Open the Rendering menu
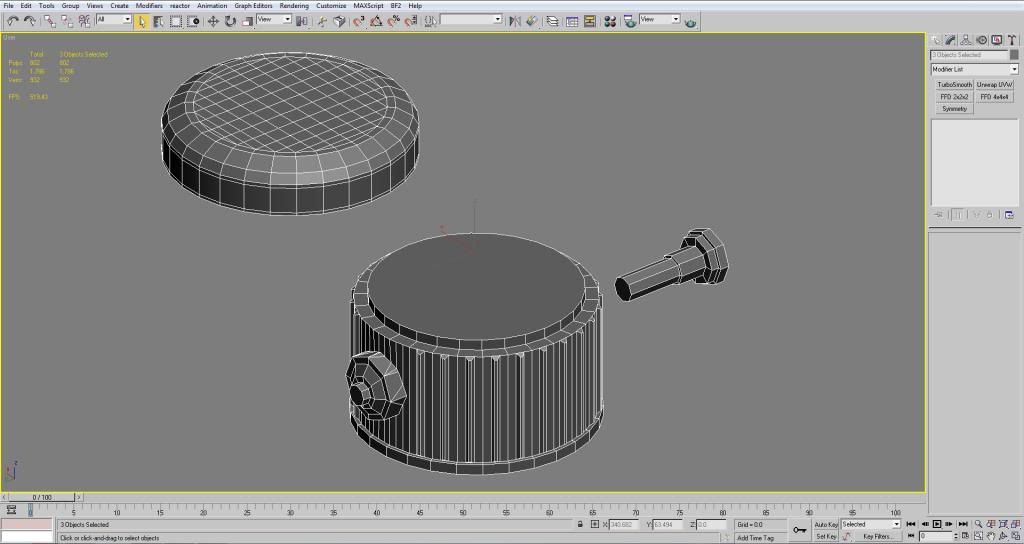Screen dimensions: 1024x544 [294, 5]
